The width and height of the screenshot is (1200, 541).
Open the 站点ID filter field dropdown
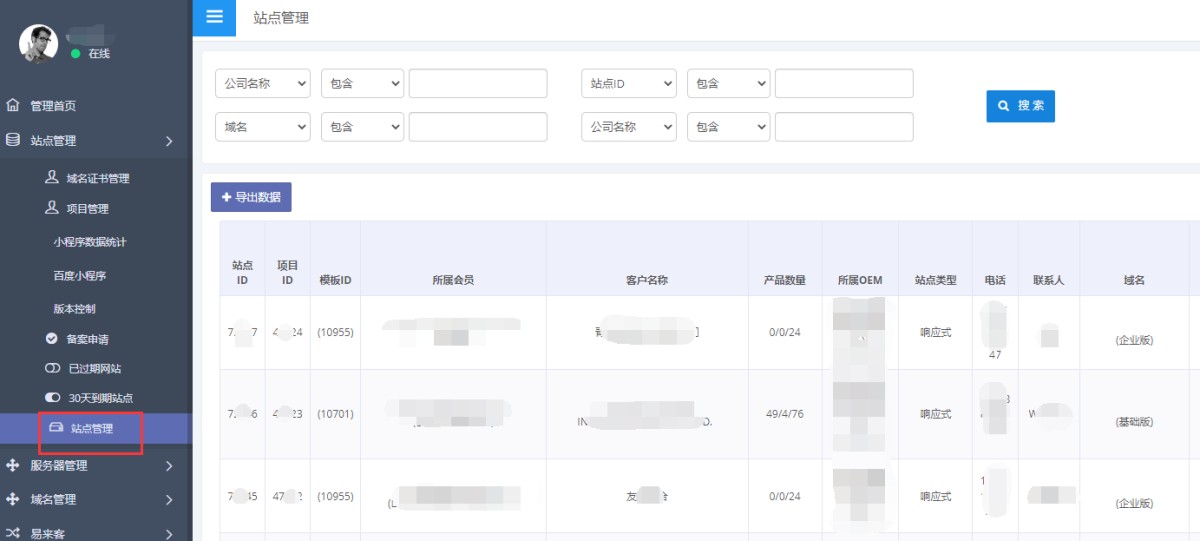tap(628, 84)
